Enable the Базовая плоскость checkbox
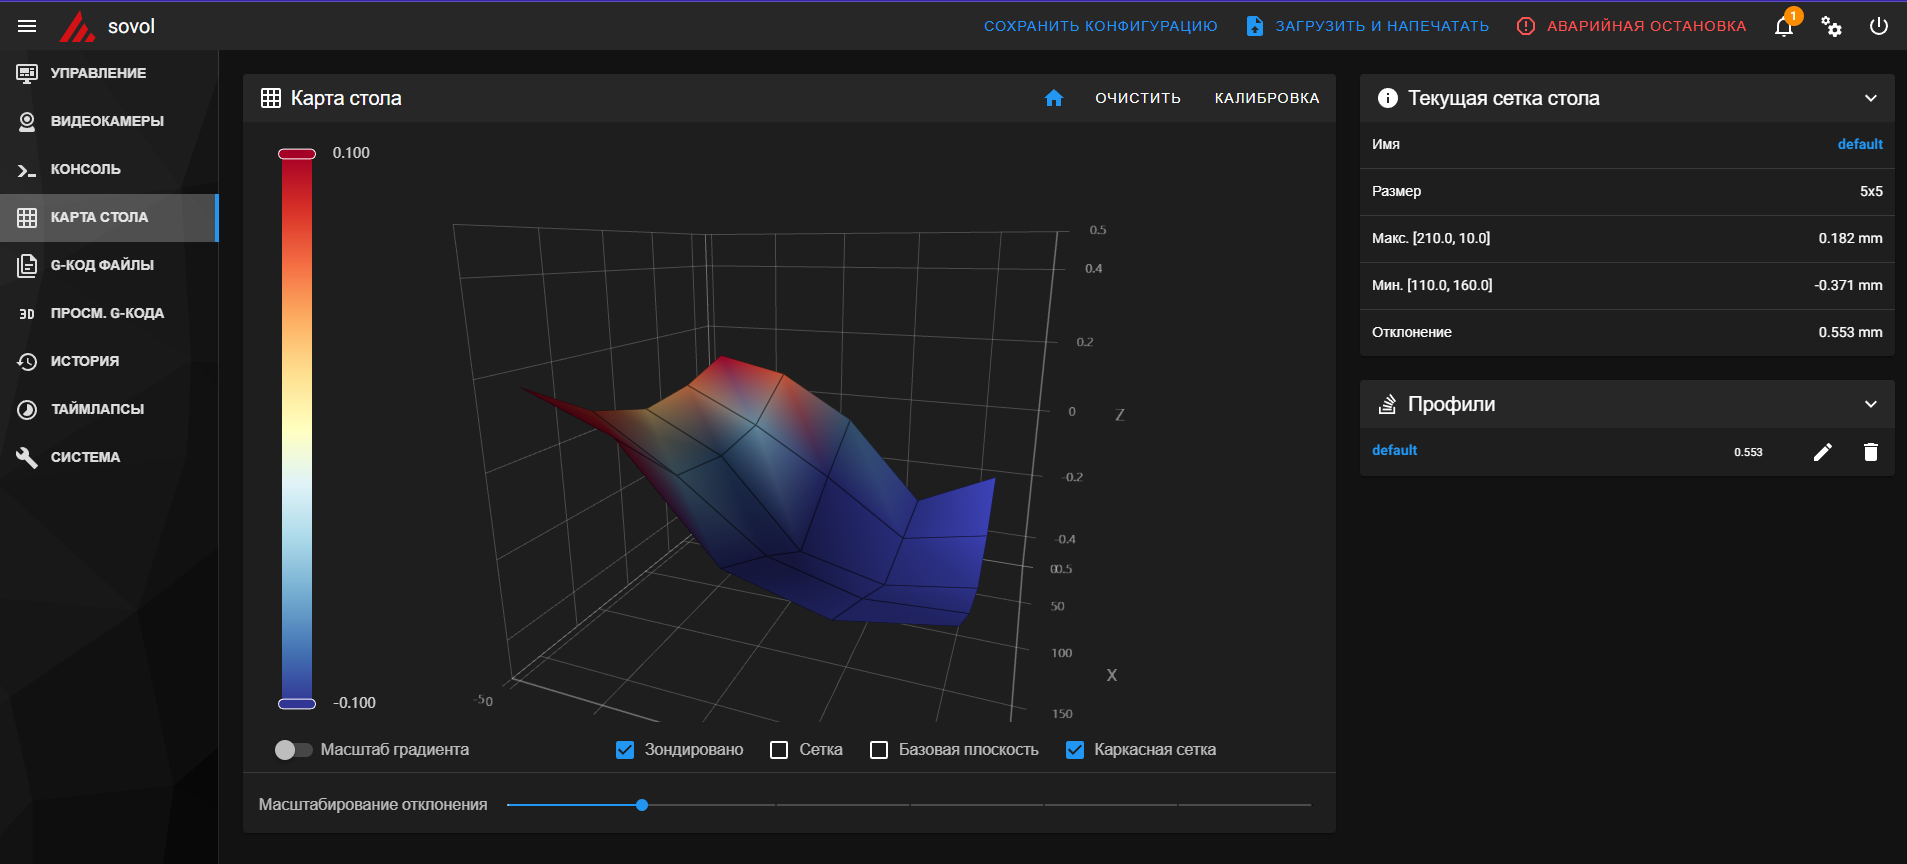 (879, 750)
